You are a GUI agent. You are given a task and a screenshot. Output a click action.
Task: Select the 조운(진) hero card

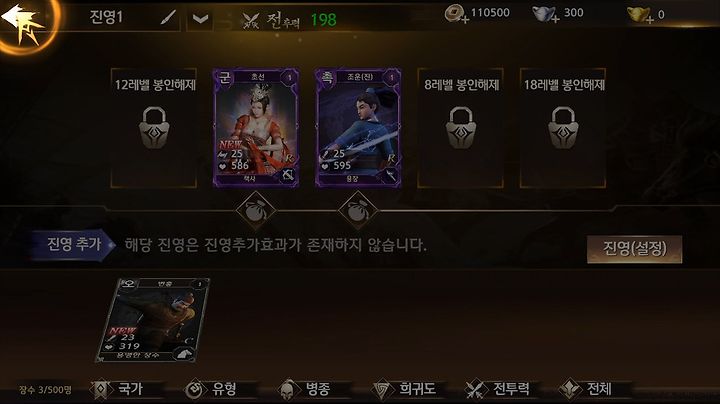coord(358,128)
